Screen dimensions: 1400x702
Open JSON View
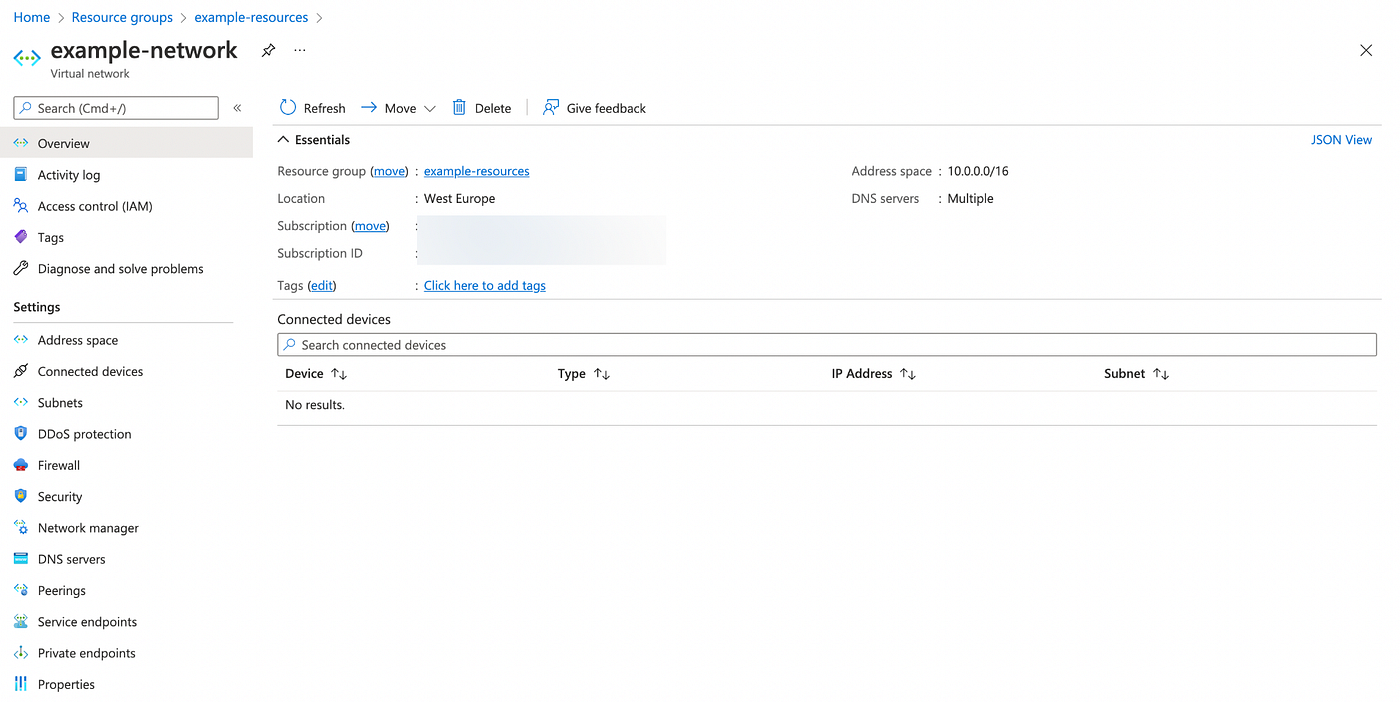point(1341,140)
